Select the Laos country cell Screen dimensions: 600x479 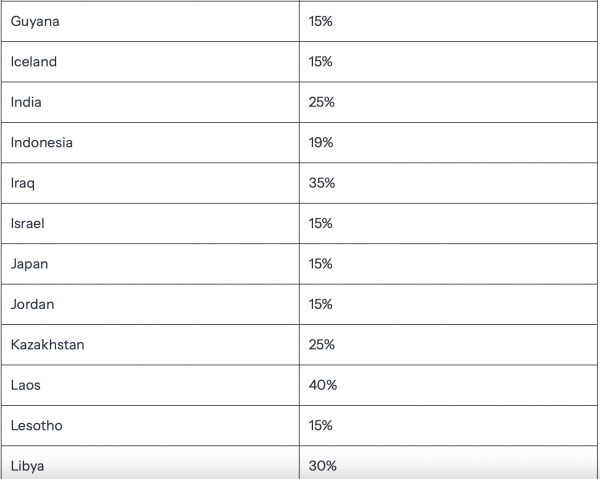26,385
